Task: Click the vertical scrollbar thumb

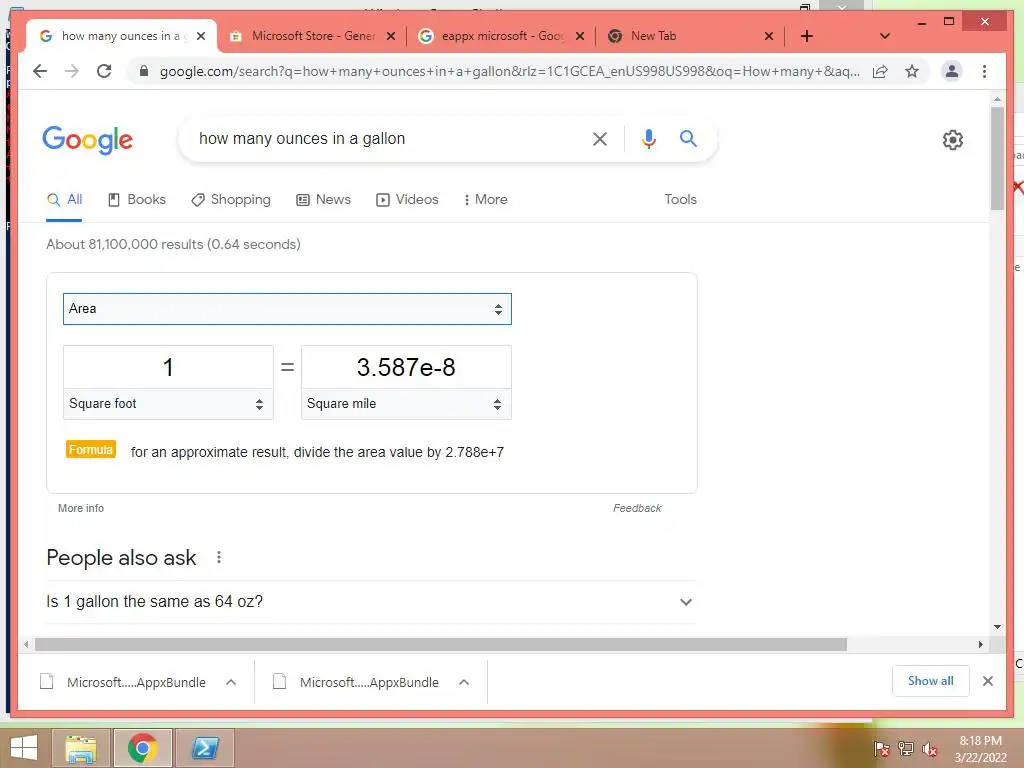Action: [x=997, y=158]
